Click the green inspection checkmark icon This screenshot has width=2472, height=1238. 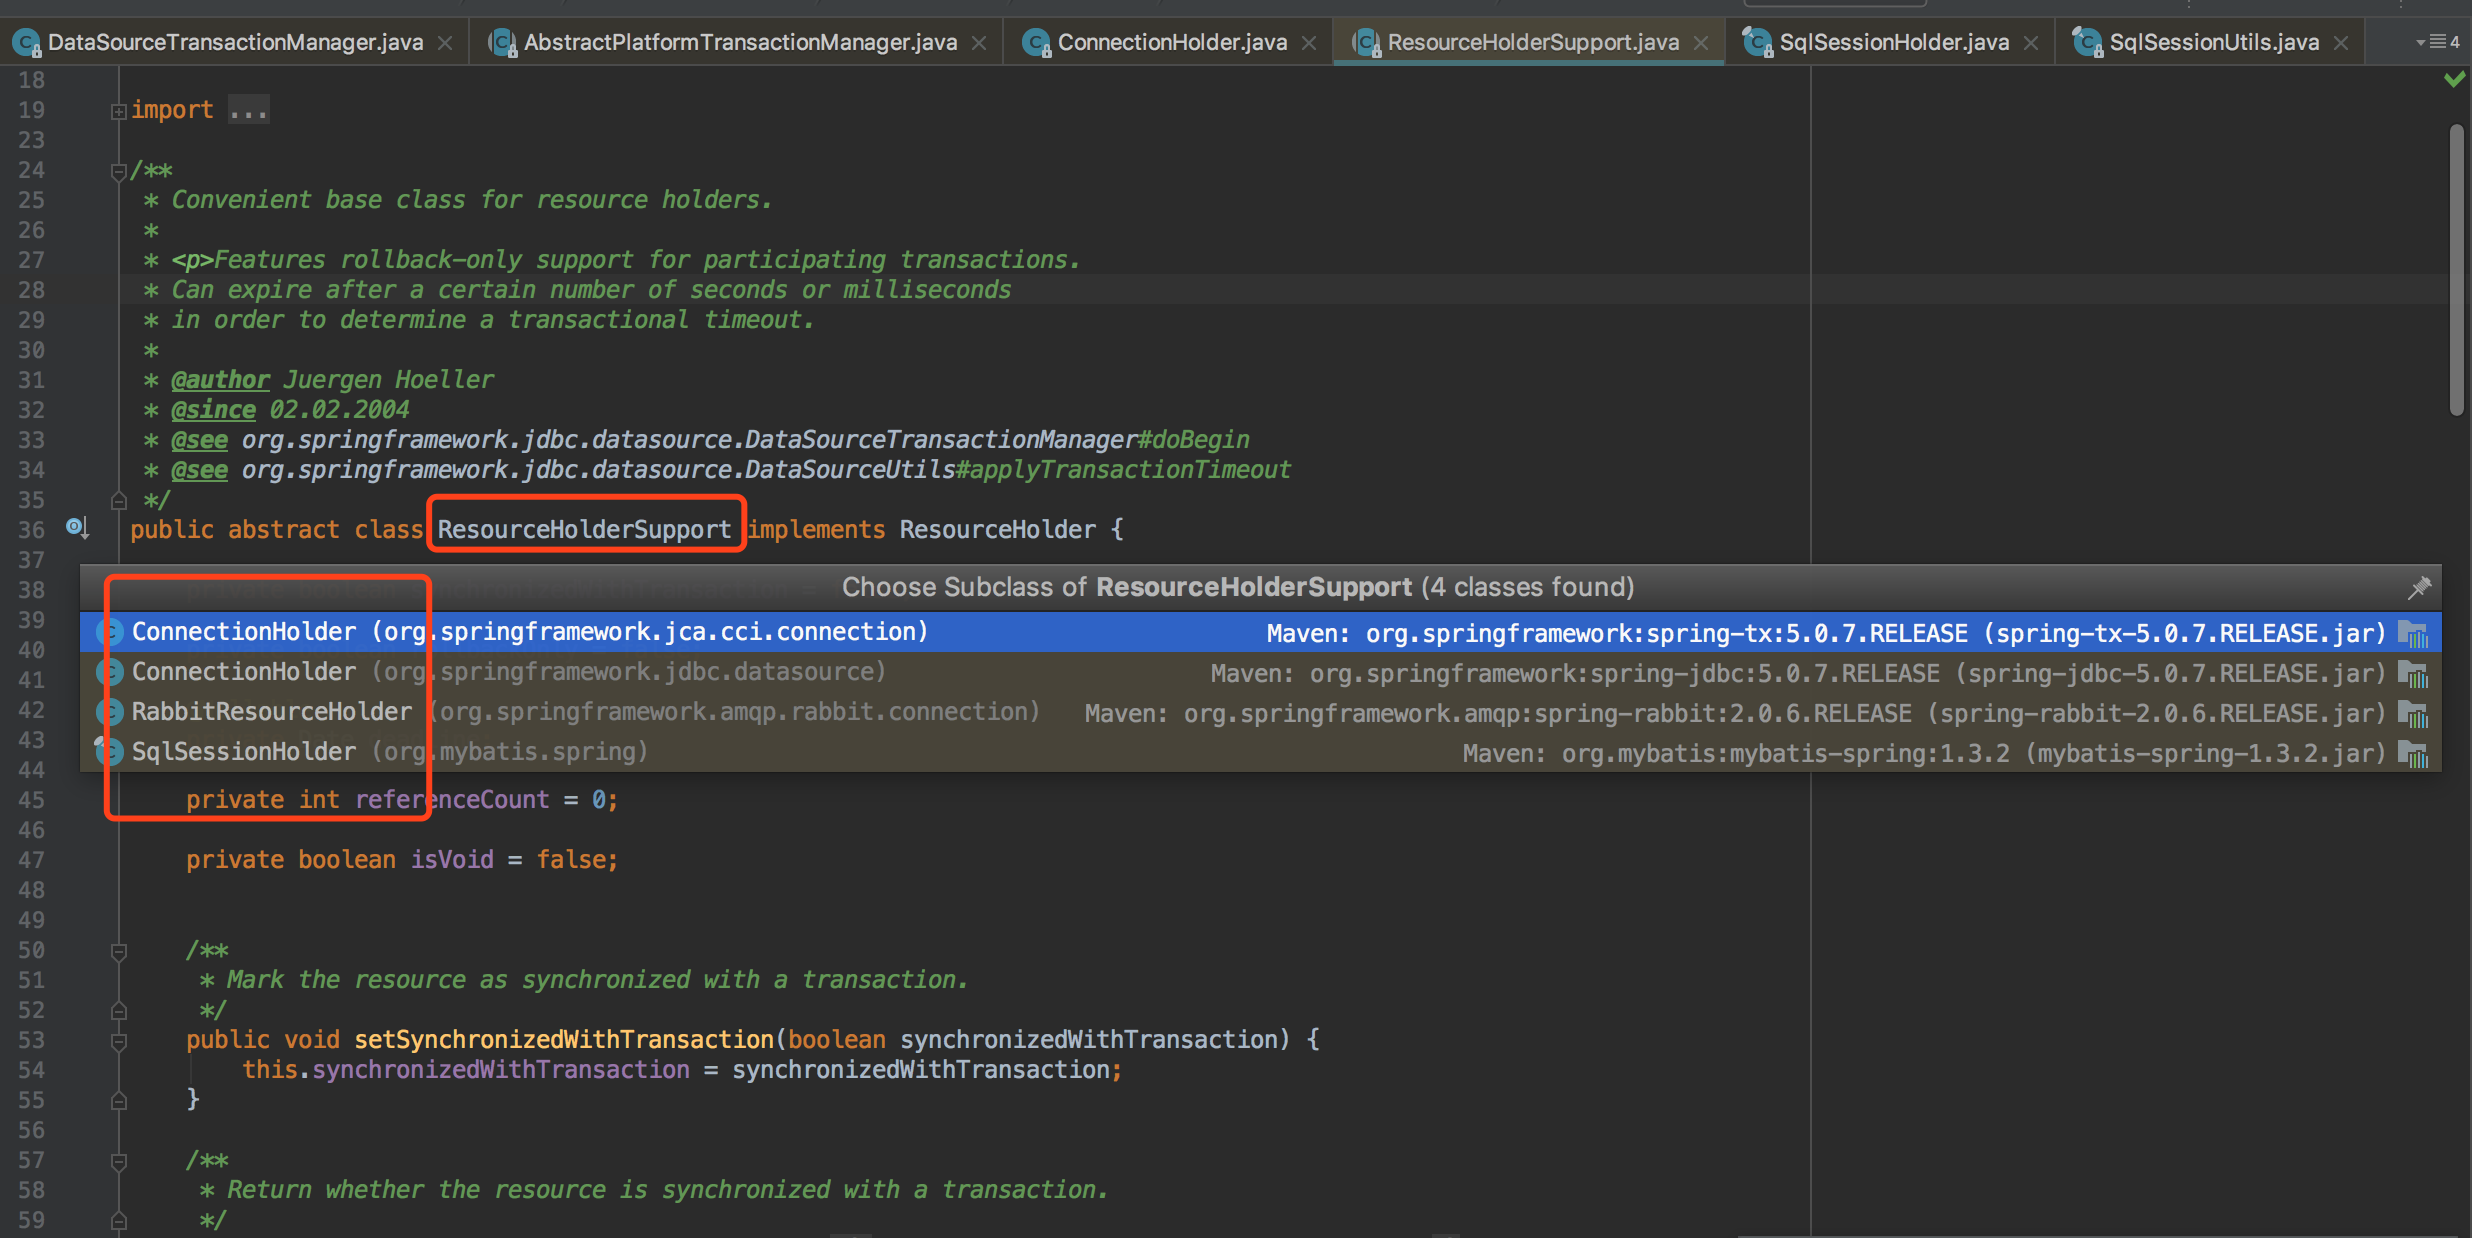click(x=2454, y=79)
